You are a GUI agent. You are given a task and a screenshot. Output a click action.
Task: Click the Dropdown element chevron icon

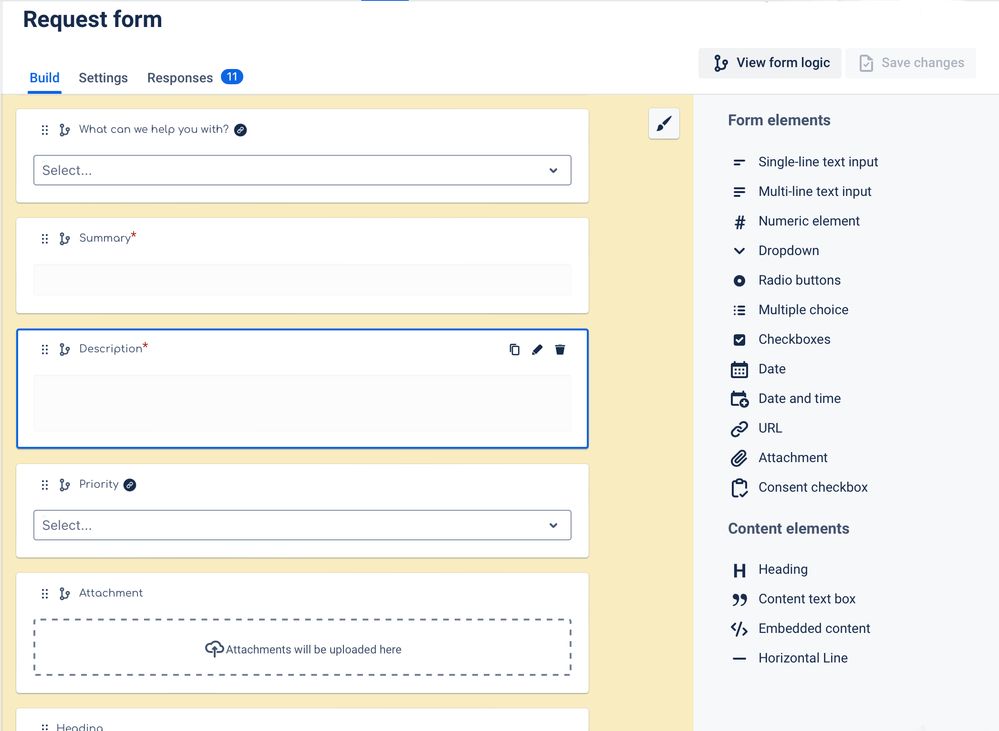739,251
